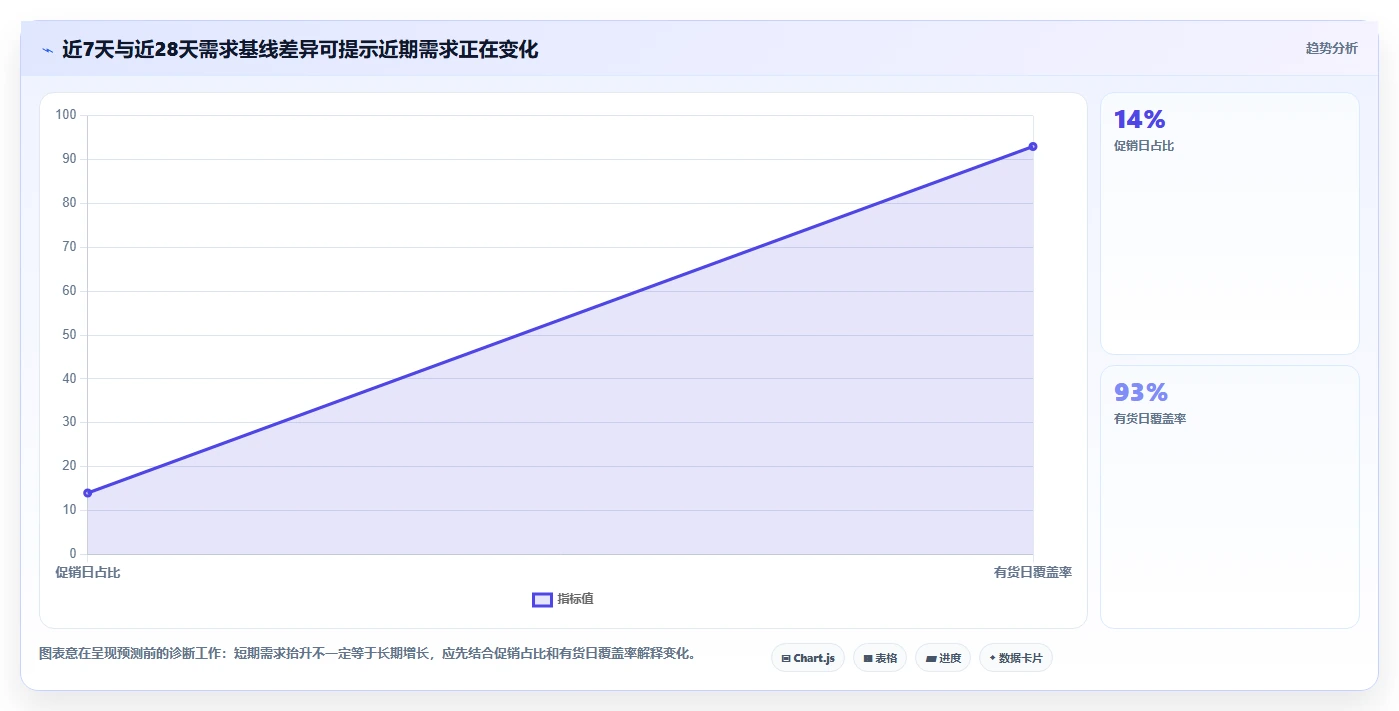Screen dimensions: 1399x711
Task: Click the icon on the Chart.js chip
Action: point(786,658)
